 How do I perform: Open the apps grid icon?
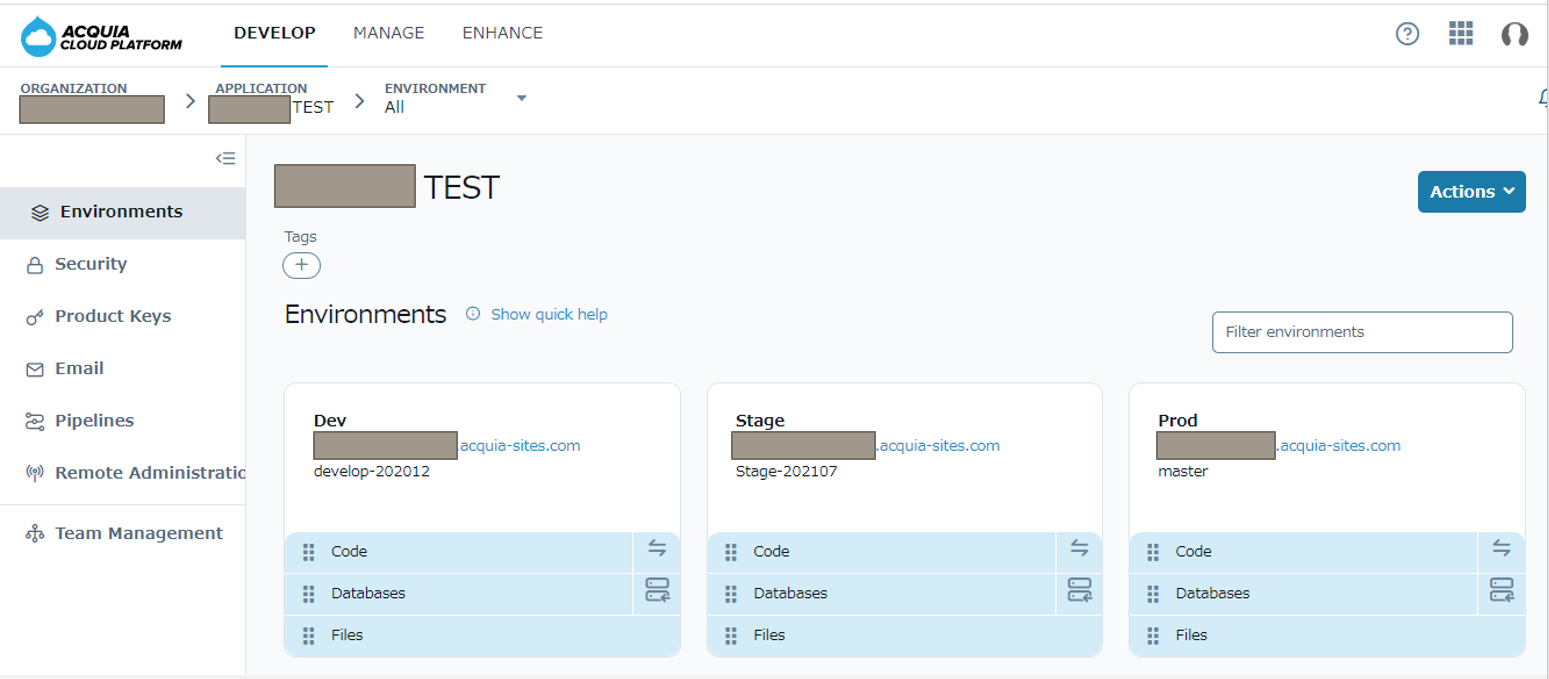pos(1461,33)
